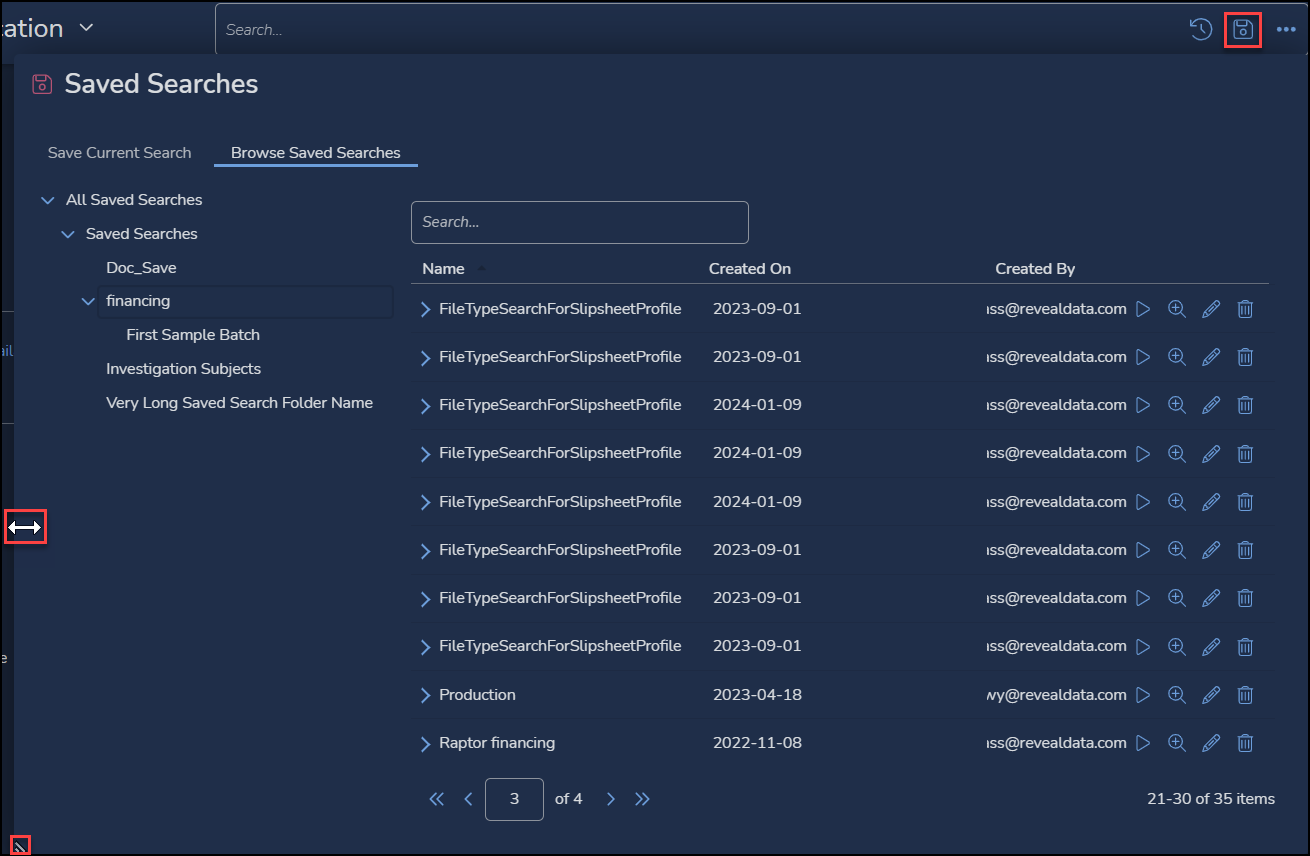This screenshot has height=856, width=1310.
Task: Delete the first FileTypeSearchForSlipsheetProfile entry
Action: pyautogui.click(x=1245, y=309)
